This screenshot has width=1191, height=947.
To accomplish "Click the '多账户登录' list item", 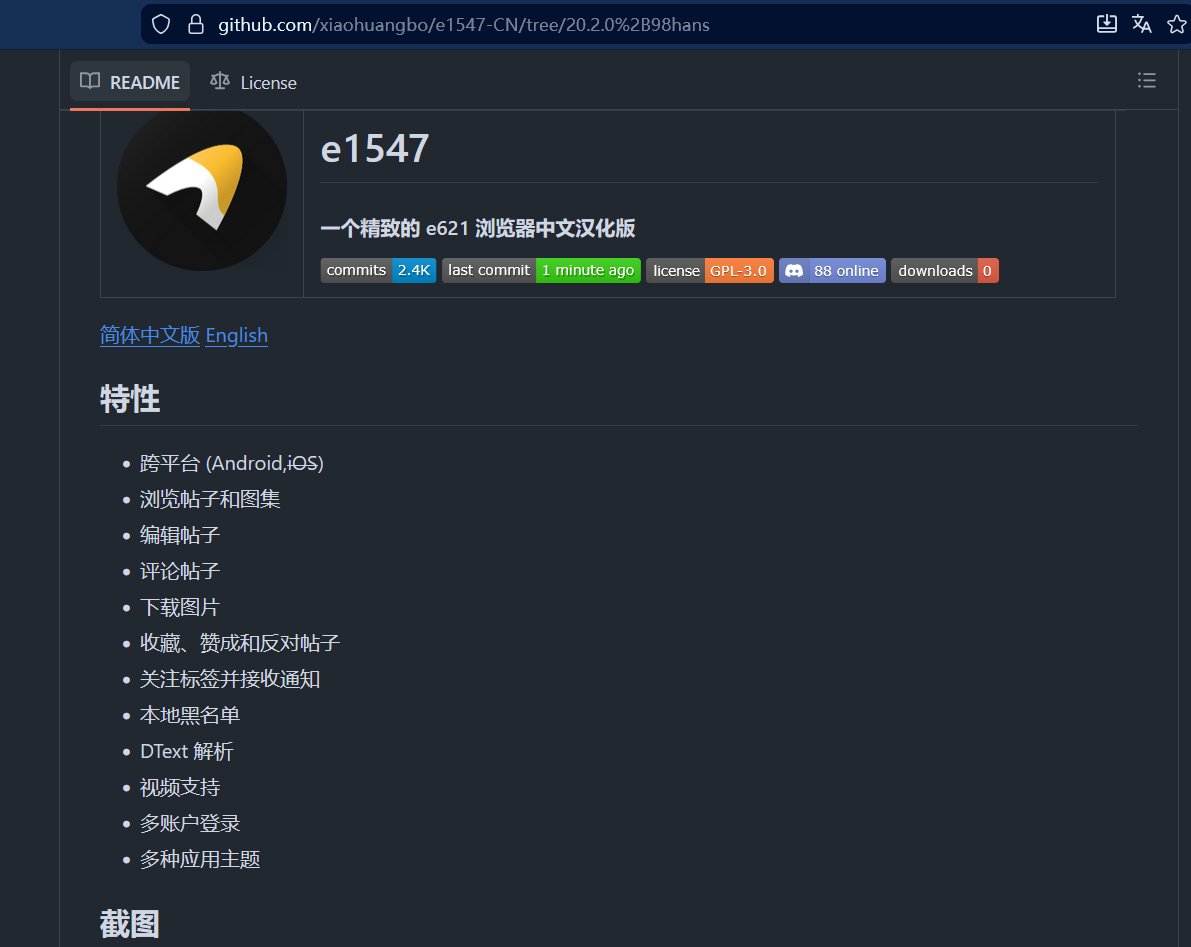I will point(190,823).
